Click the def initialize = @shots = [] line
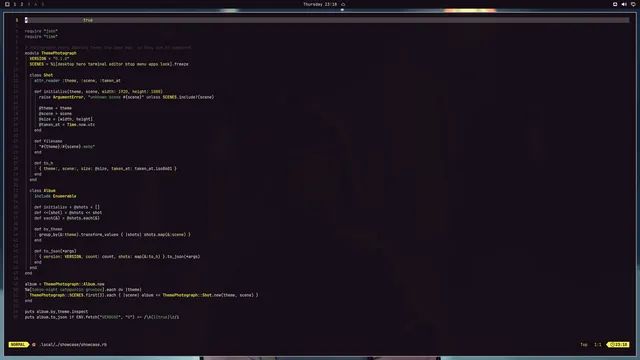 (67, 207)
